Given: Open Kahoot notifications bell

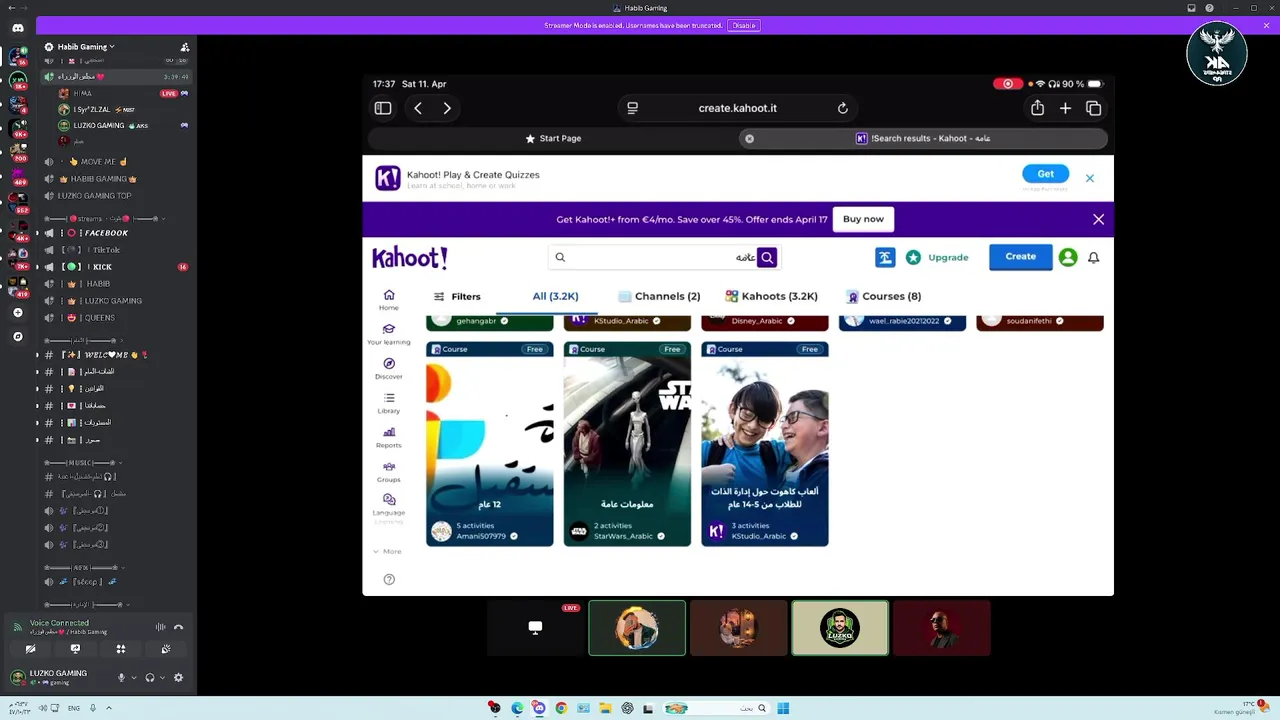Looking at the screenshot, I should (1093, 257).
